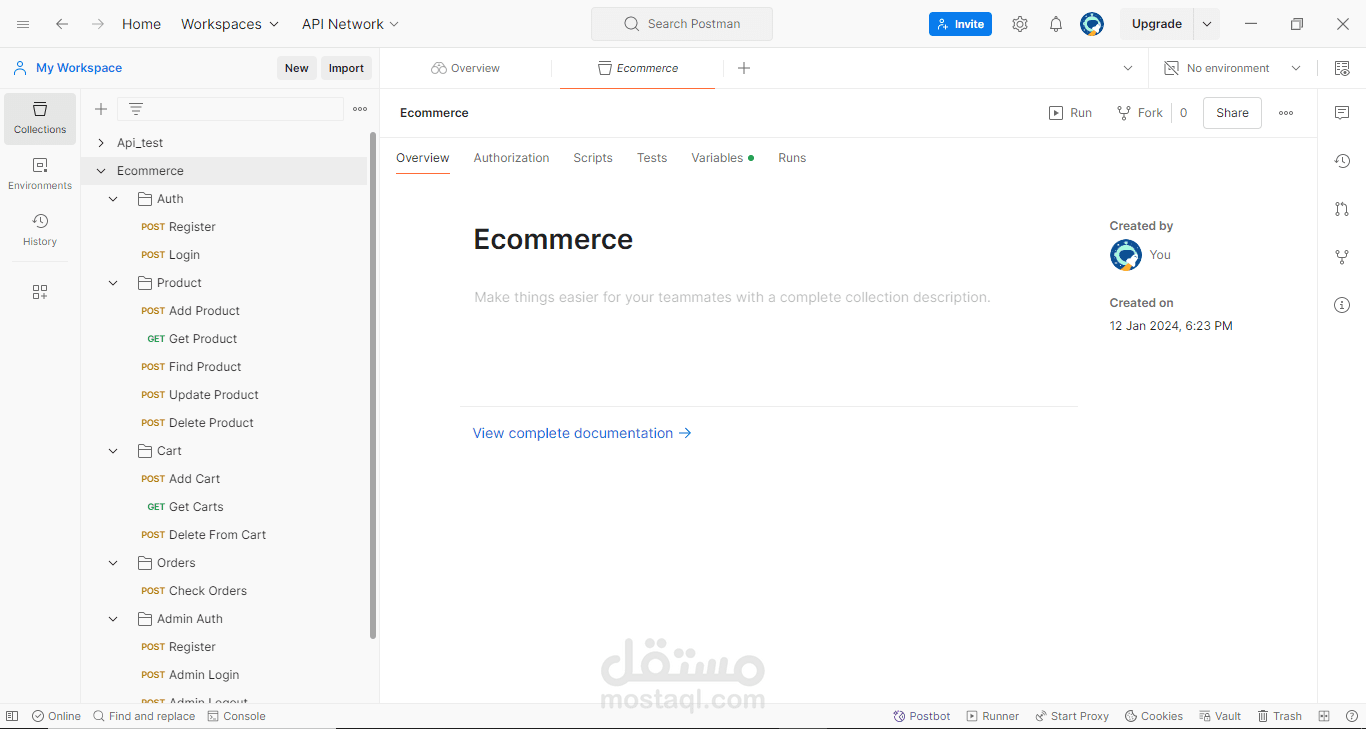Switch to the Variables tab
Viewport: 1366px width, 729px height.
click(722, 158)
